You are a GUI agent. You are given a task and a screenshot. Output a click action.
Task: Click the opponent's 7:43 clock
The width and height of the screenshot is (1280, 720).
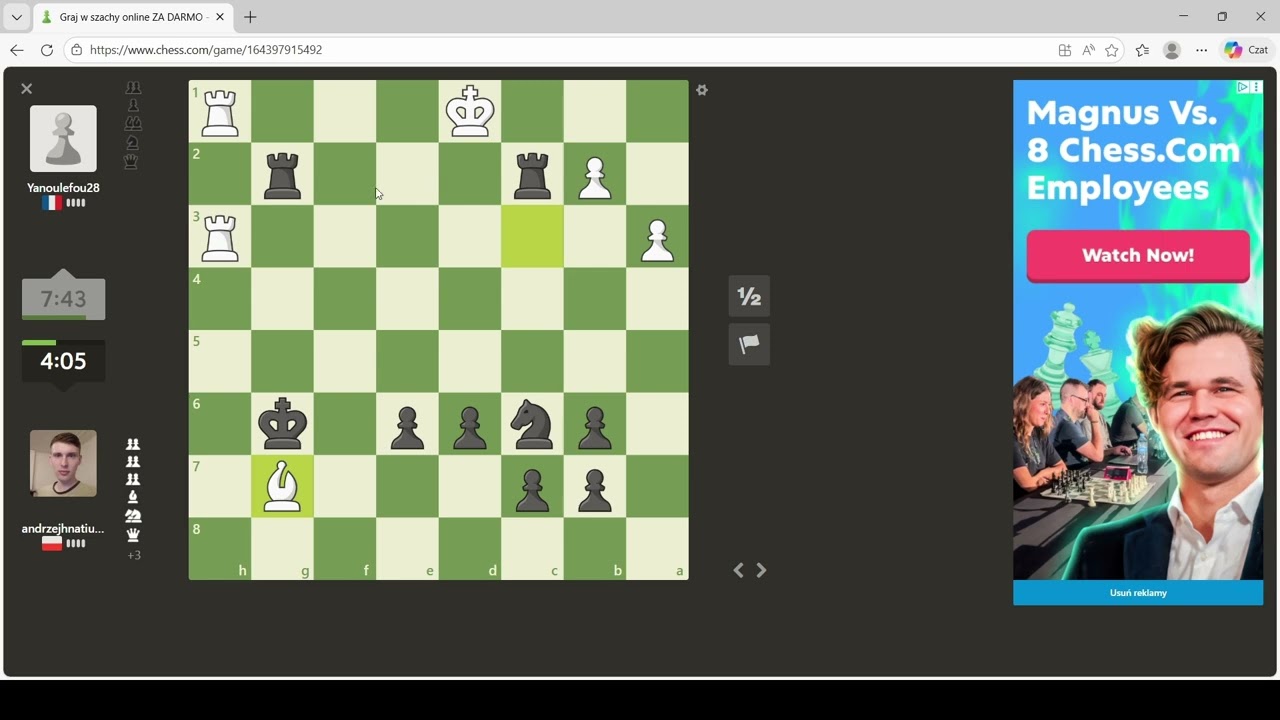tap(63, 298)
